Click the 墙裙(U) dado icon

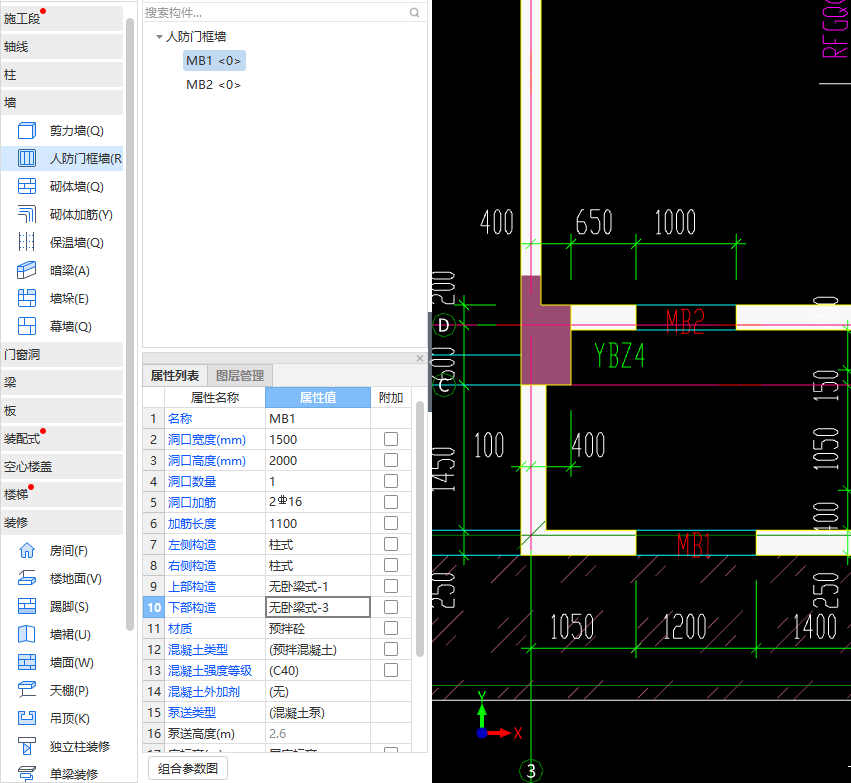pos(27,634)
